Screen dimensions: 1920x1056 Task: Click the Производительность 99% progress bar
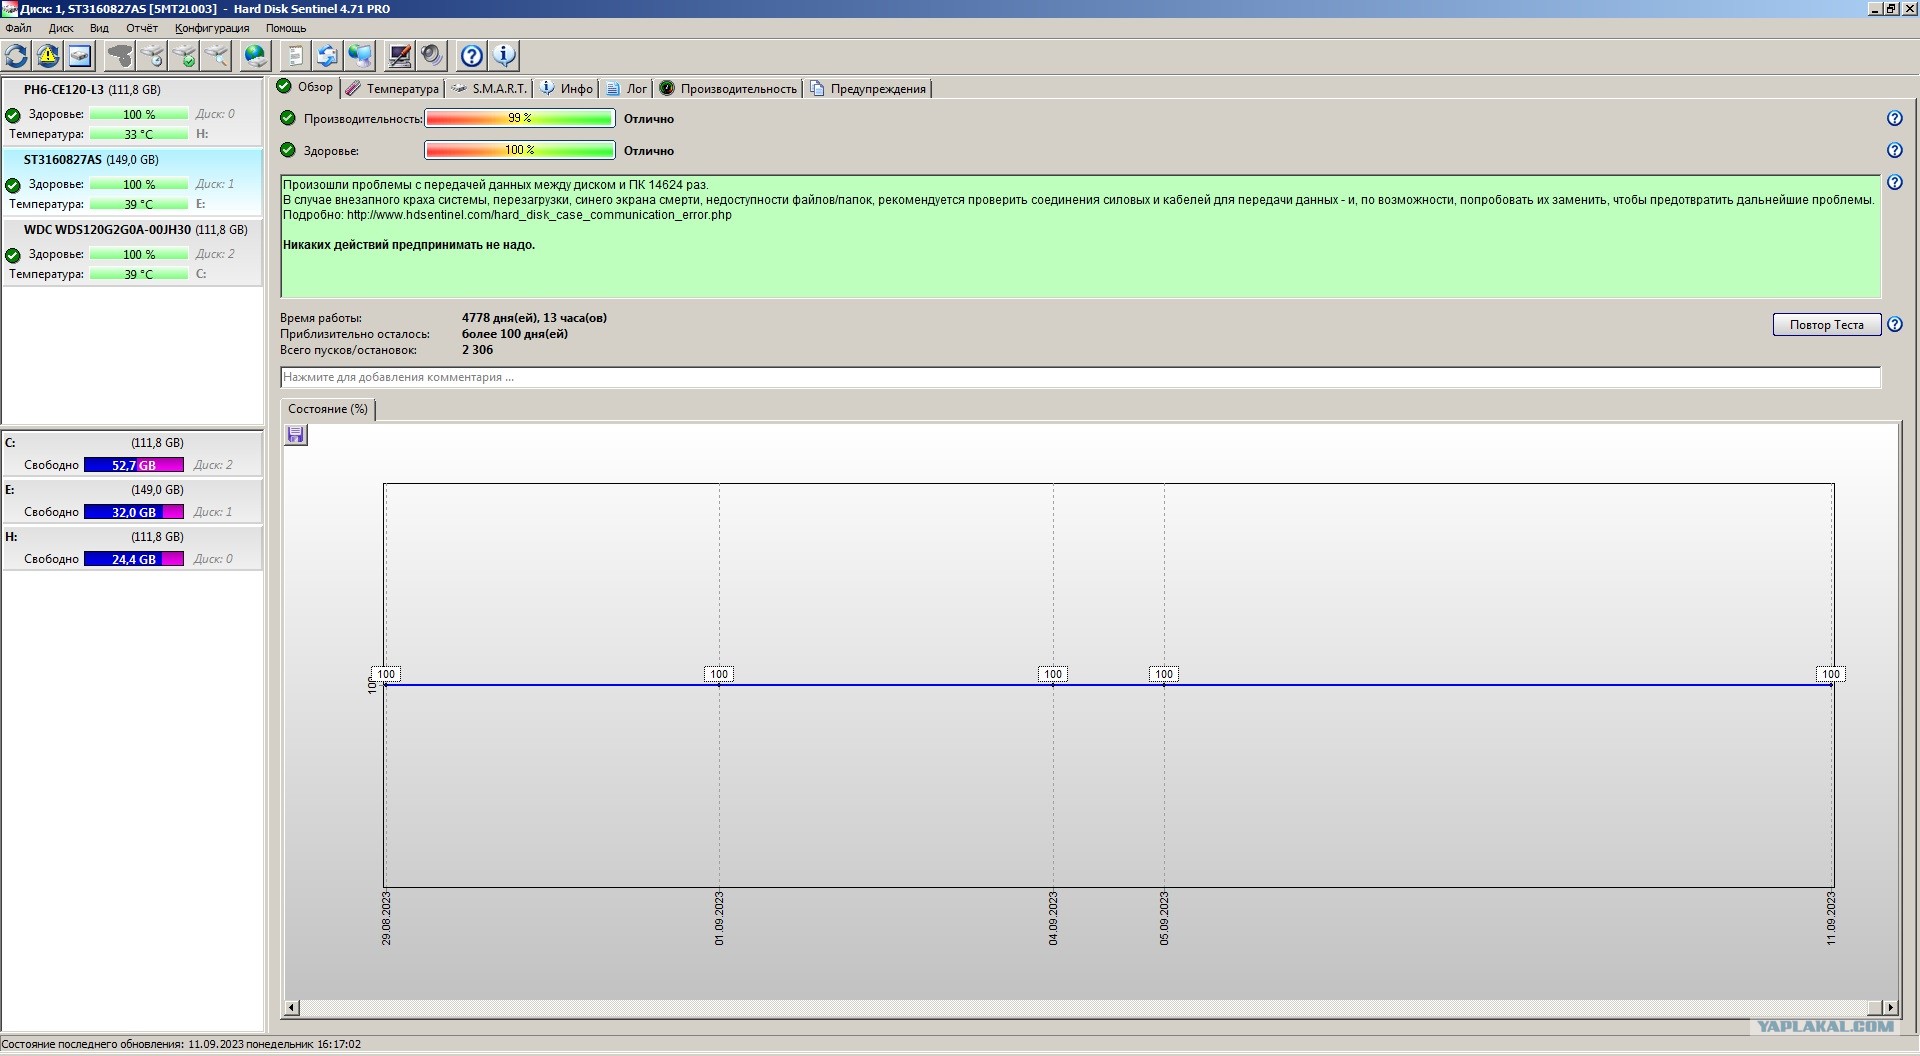[520, 119]
